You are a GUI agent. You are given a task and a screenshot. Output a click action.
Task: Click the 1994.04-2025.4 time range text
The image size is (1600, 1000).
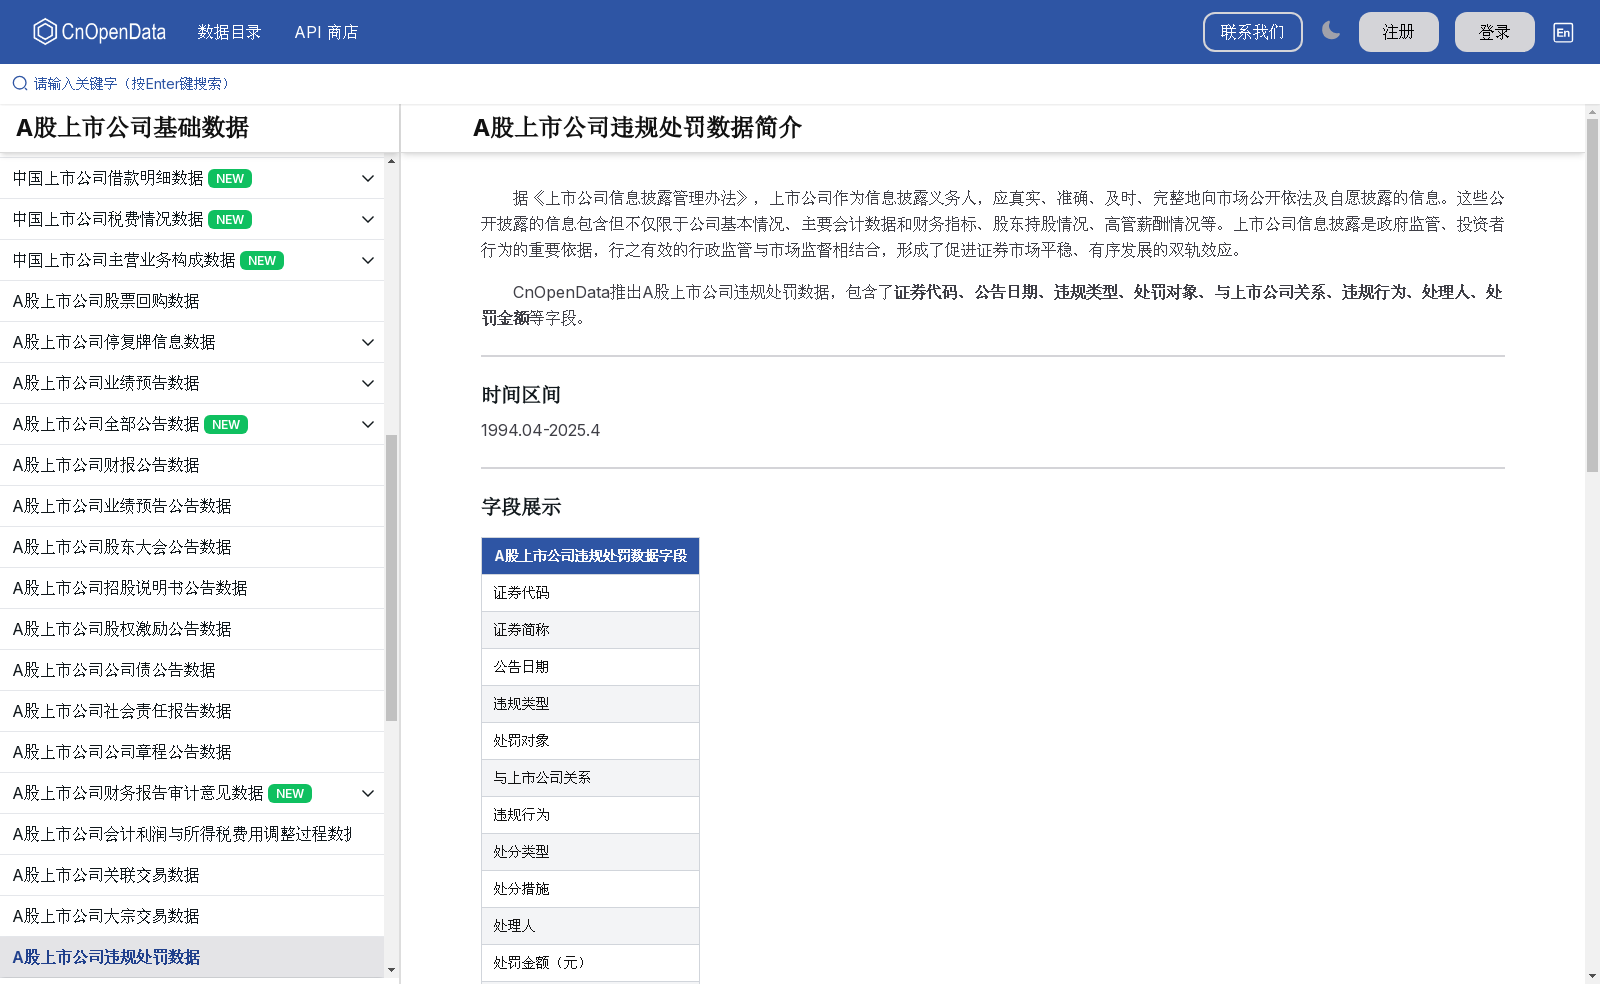tap(540, 431)
